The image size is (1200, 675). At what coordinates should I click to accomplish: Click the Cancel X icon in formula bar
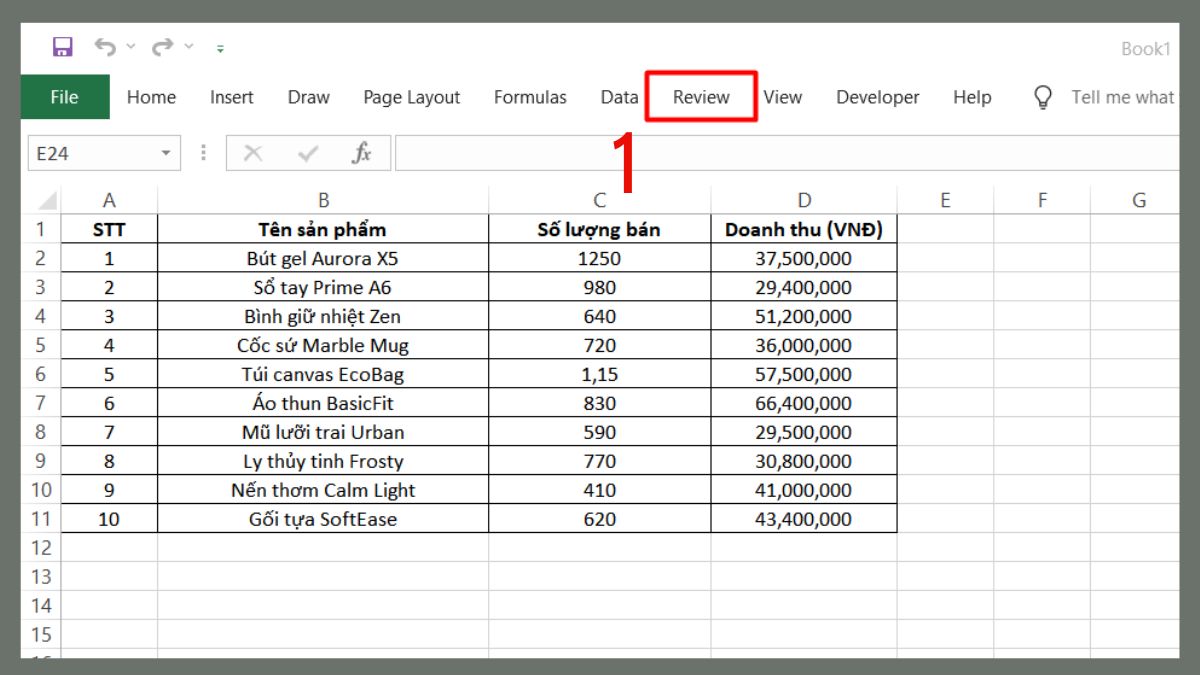(x=253, y=153)
